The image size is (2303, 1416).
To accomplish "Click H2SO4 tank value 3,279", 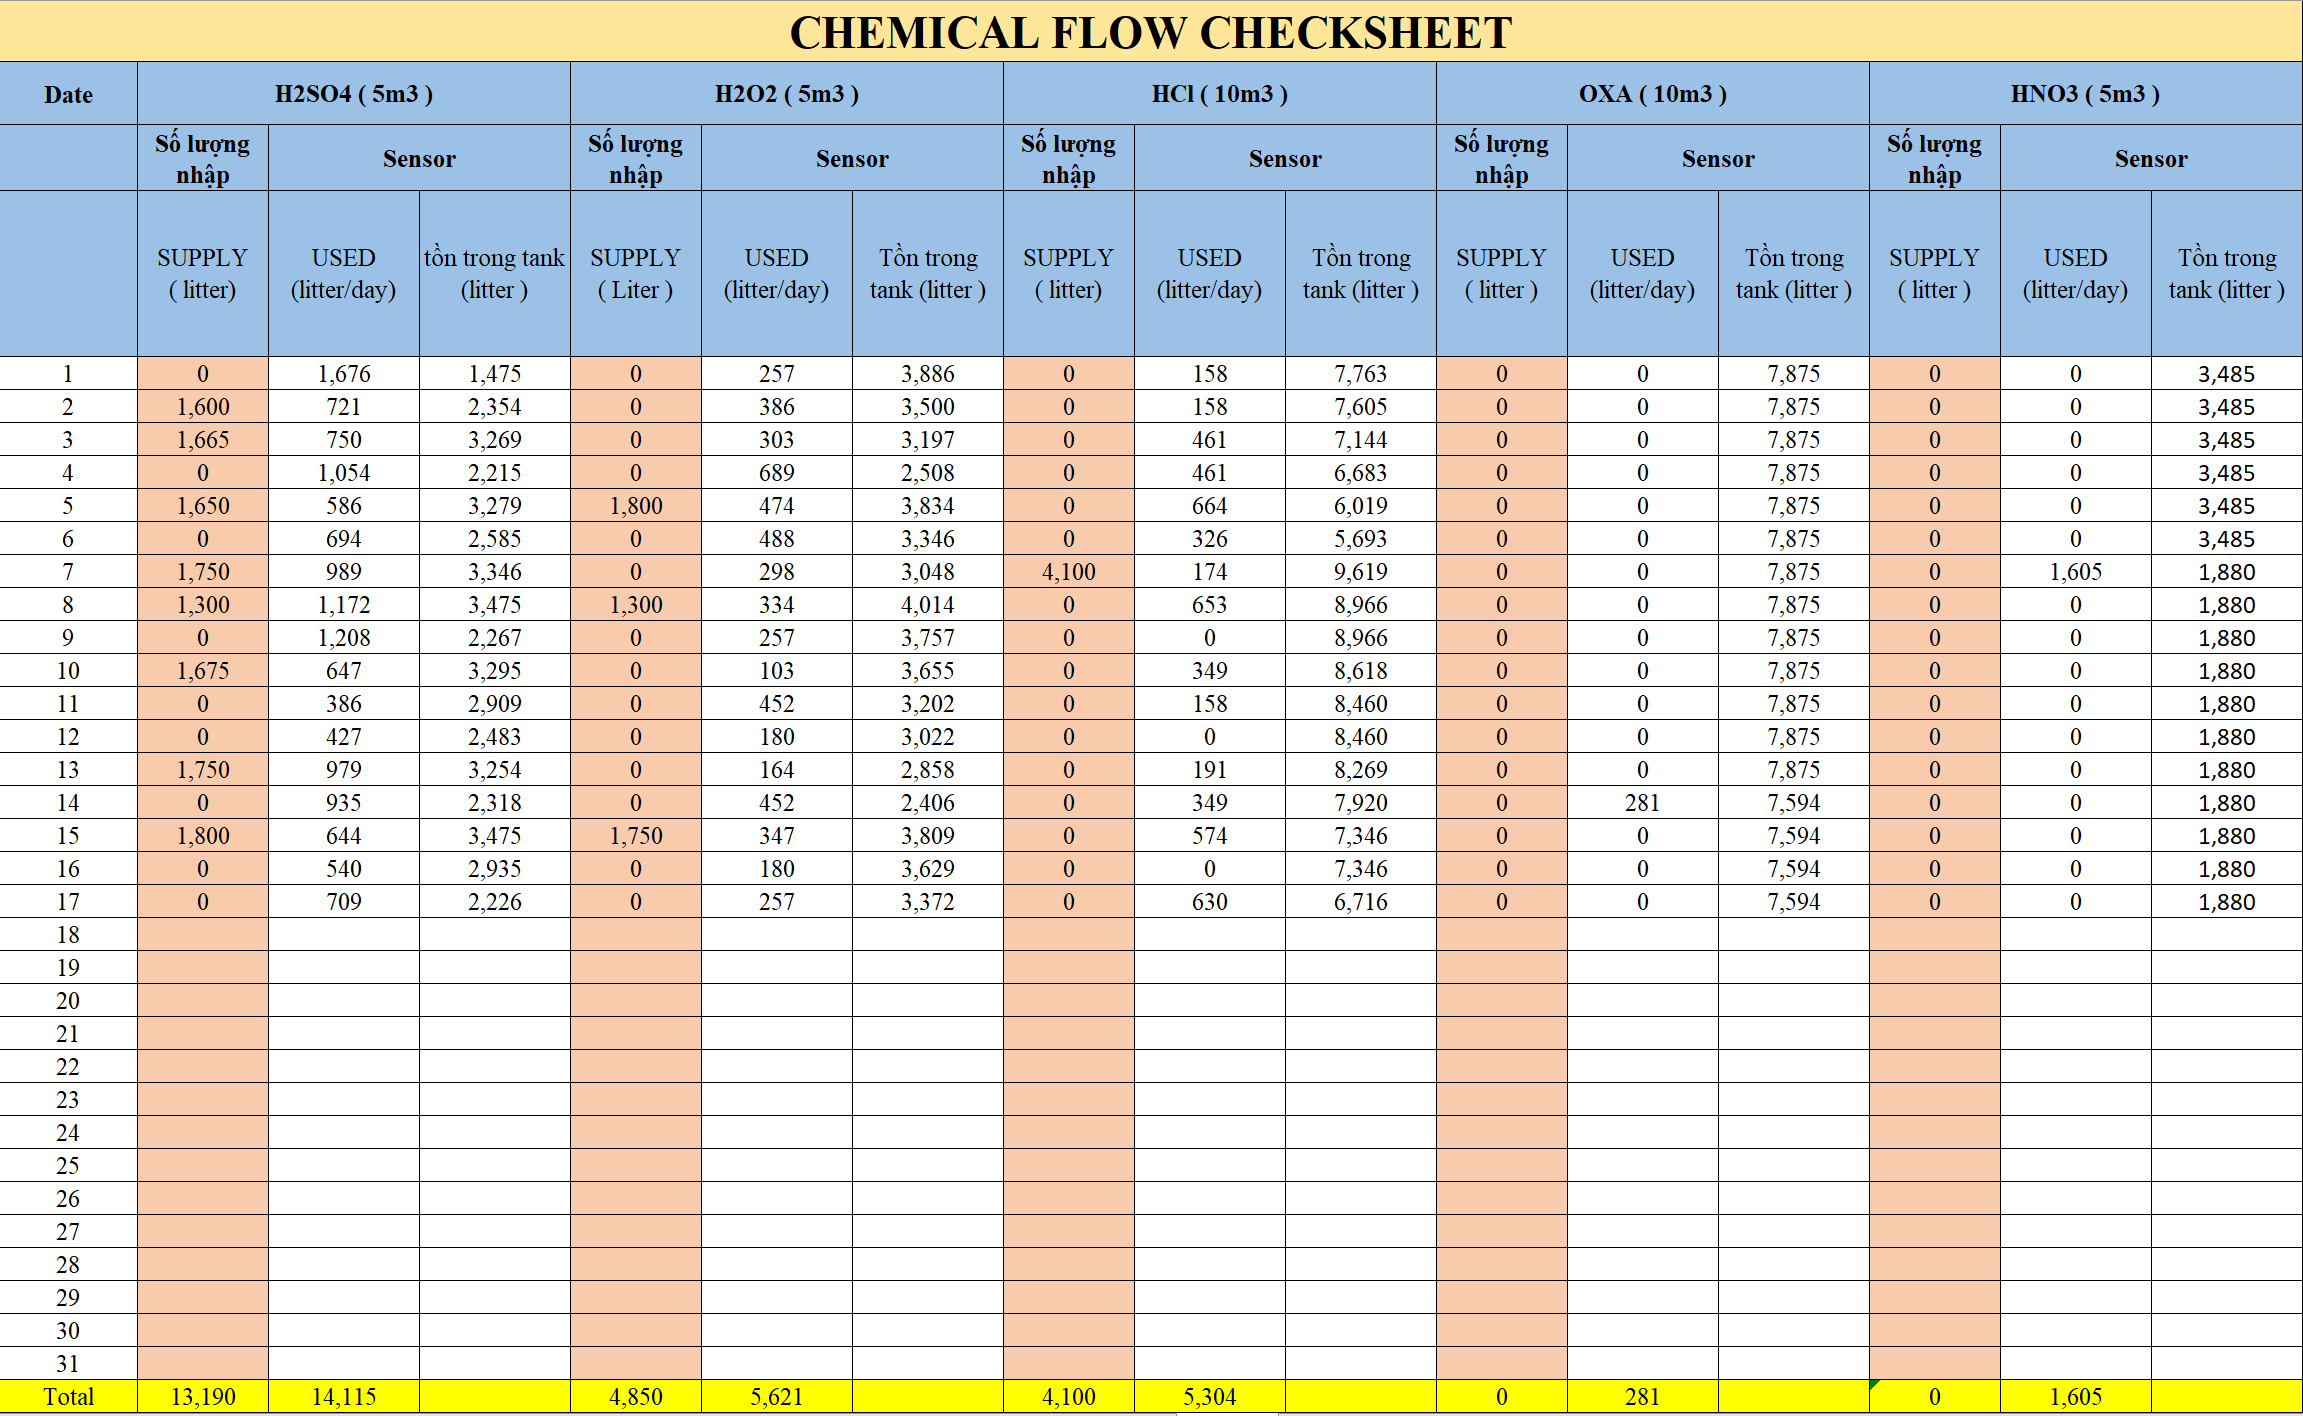I will (x=495, y=506).
